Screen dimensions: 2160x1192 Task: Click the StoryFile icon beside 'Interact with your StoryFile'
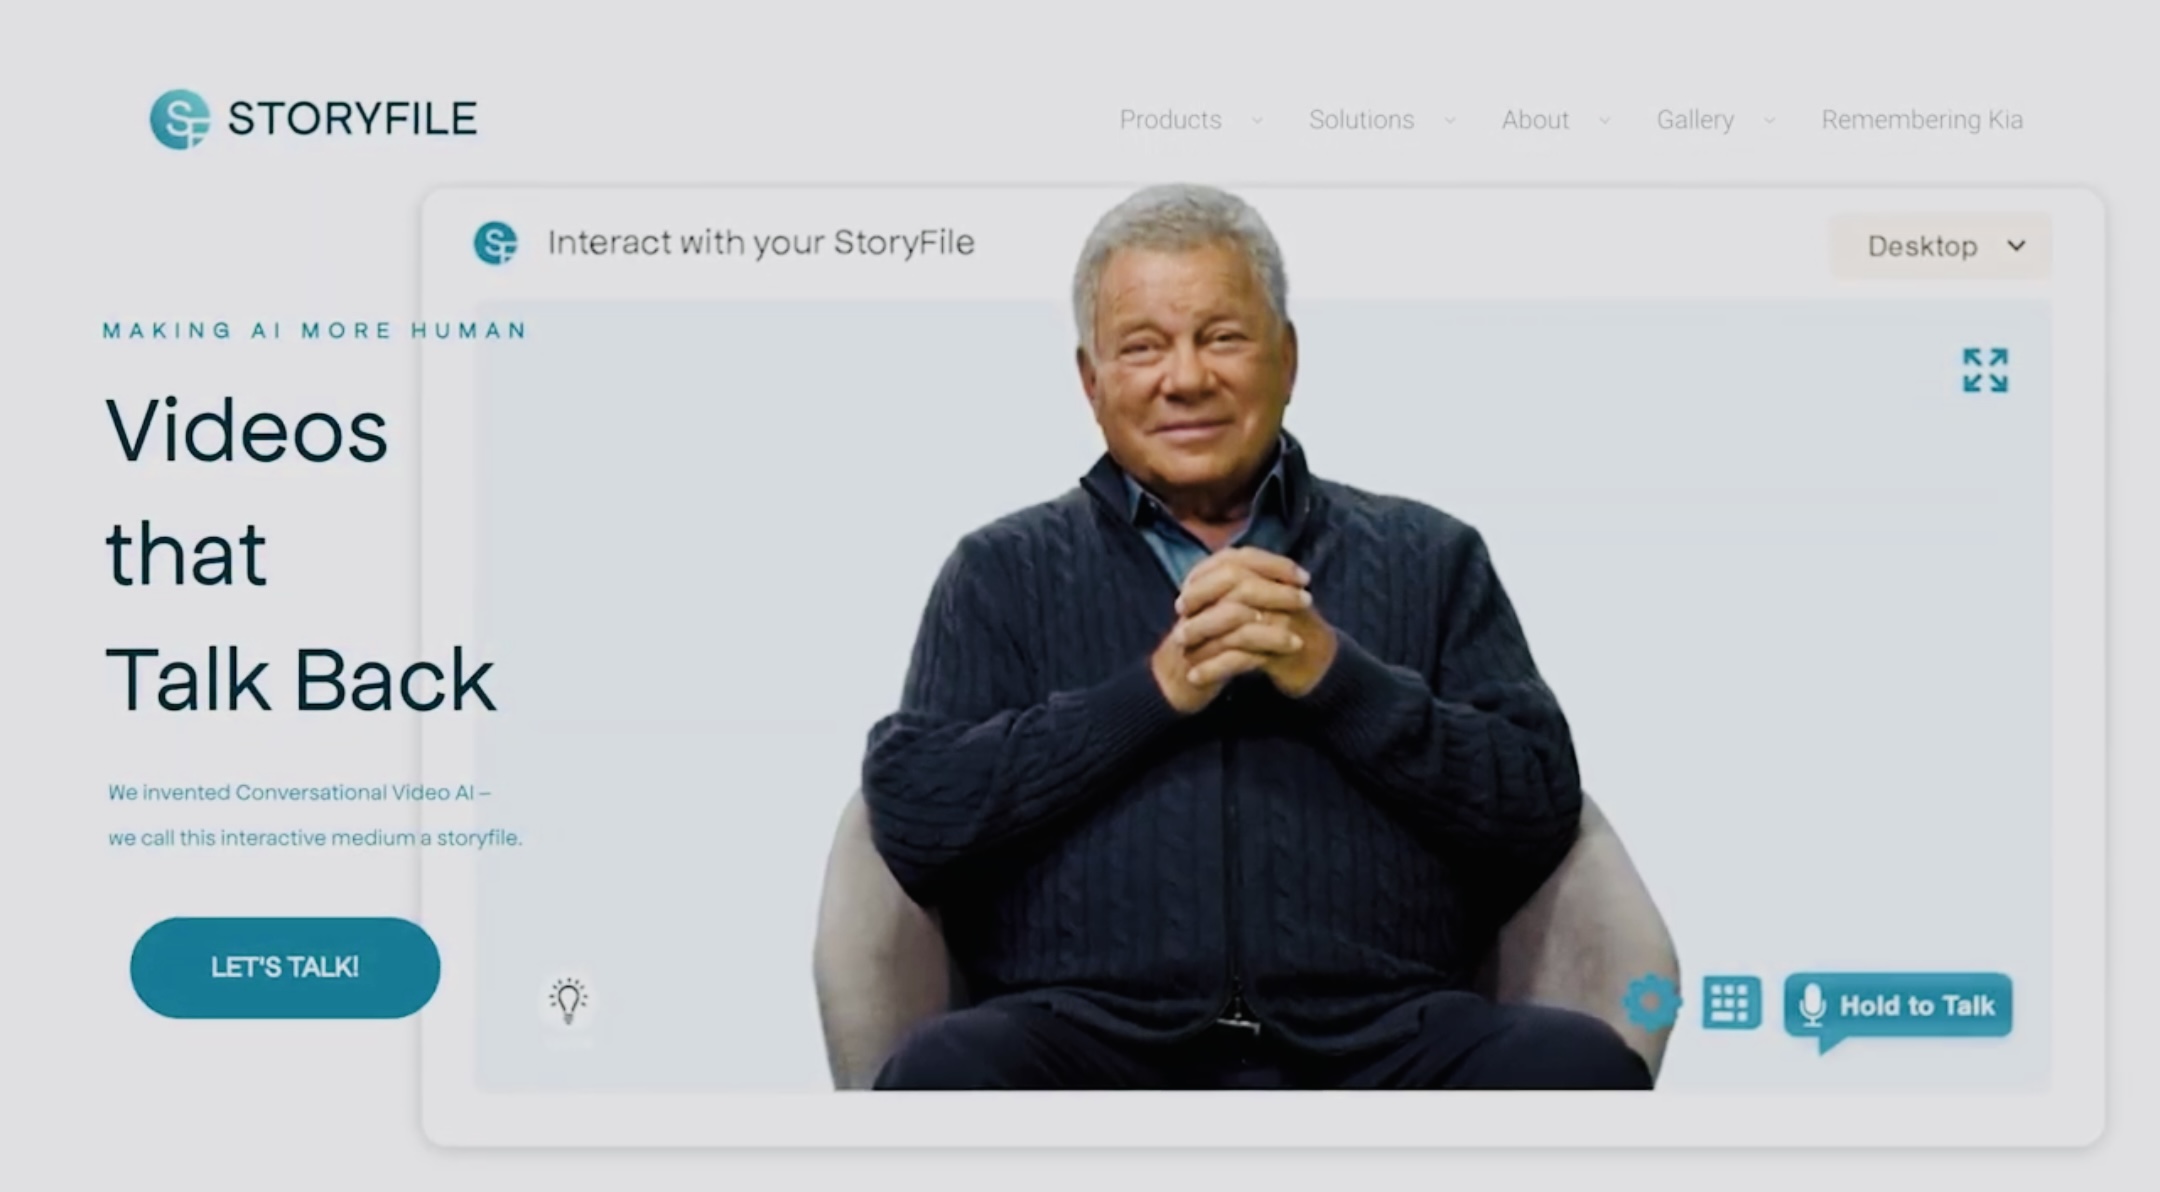[497, 243]
